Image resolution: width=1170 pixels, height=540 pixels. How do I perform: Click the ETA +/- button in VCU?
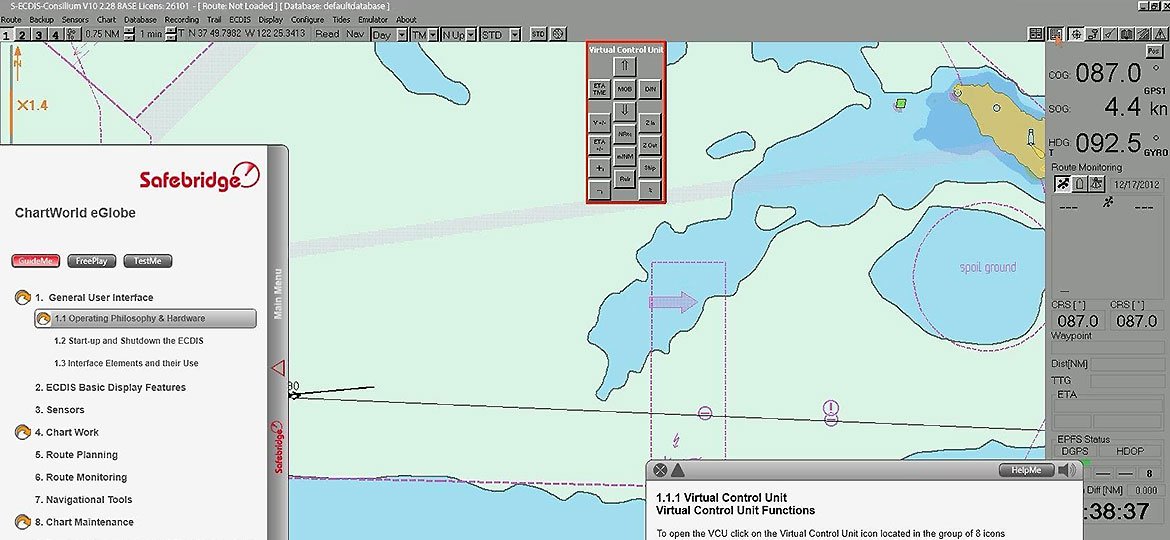pyautogui.click(x=599, y=145)
